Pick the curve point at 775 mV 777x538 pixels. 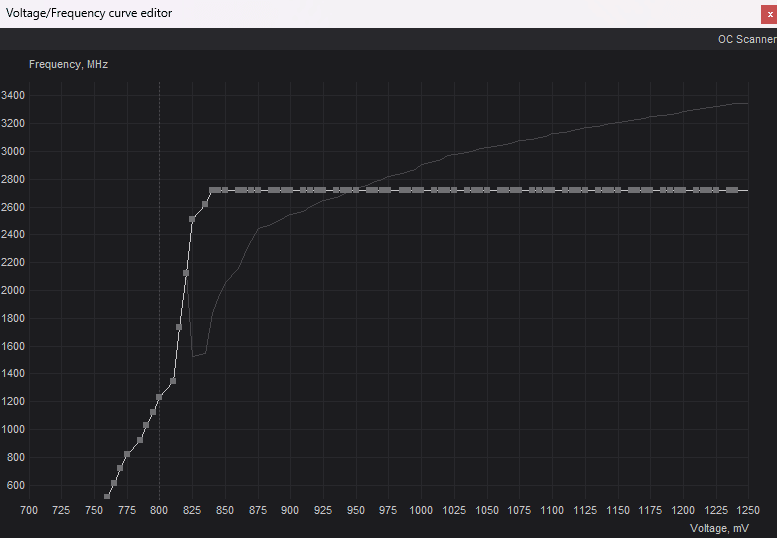(x=127, y=454)
